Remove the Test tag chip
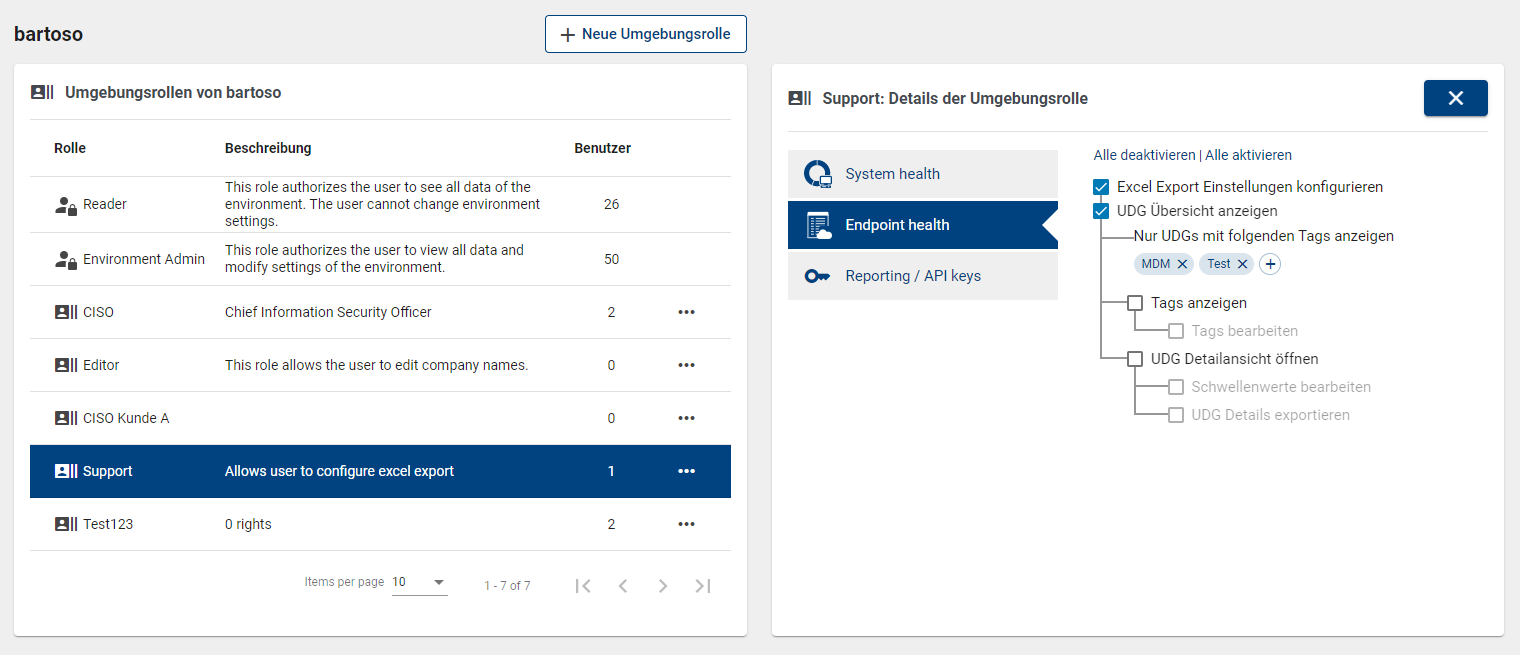1520x655 pixels. click(1243, 264)
